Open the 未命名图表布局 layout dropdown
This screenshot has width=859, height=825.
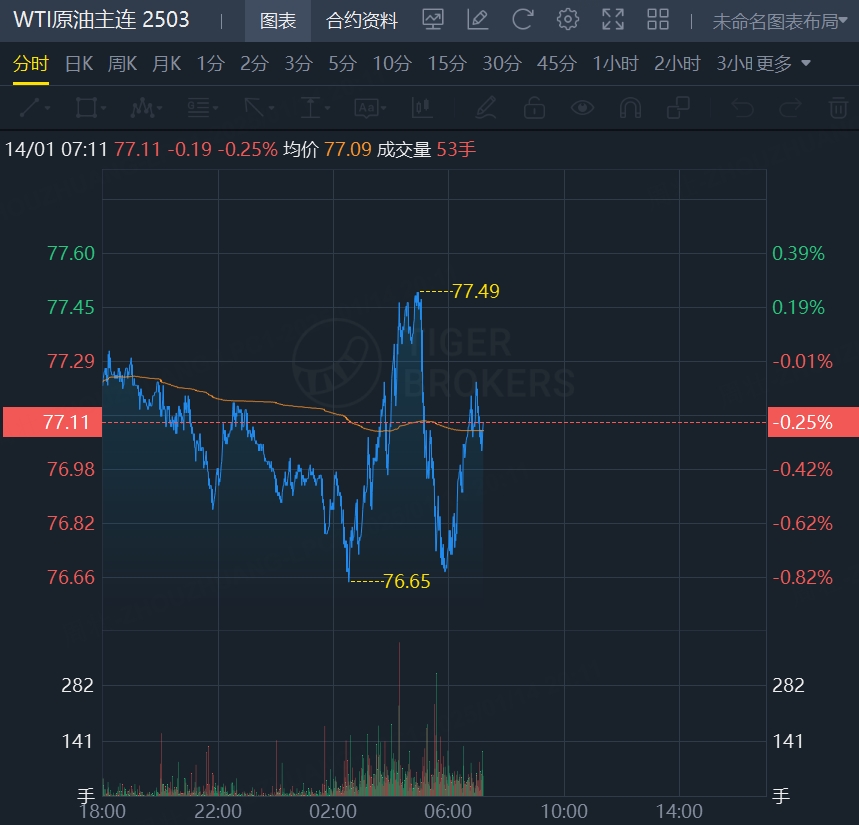pos(780,21)
